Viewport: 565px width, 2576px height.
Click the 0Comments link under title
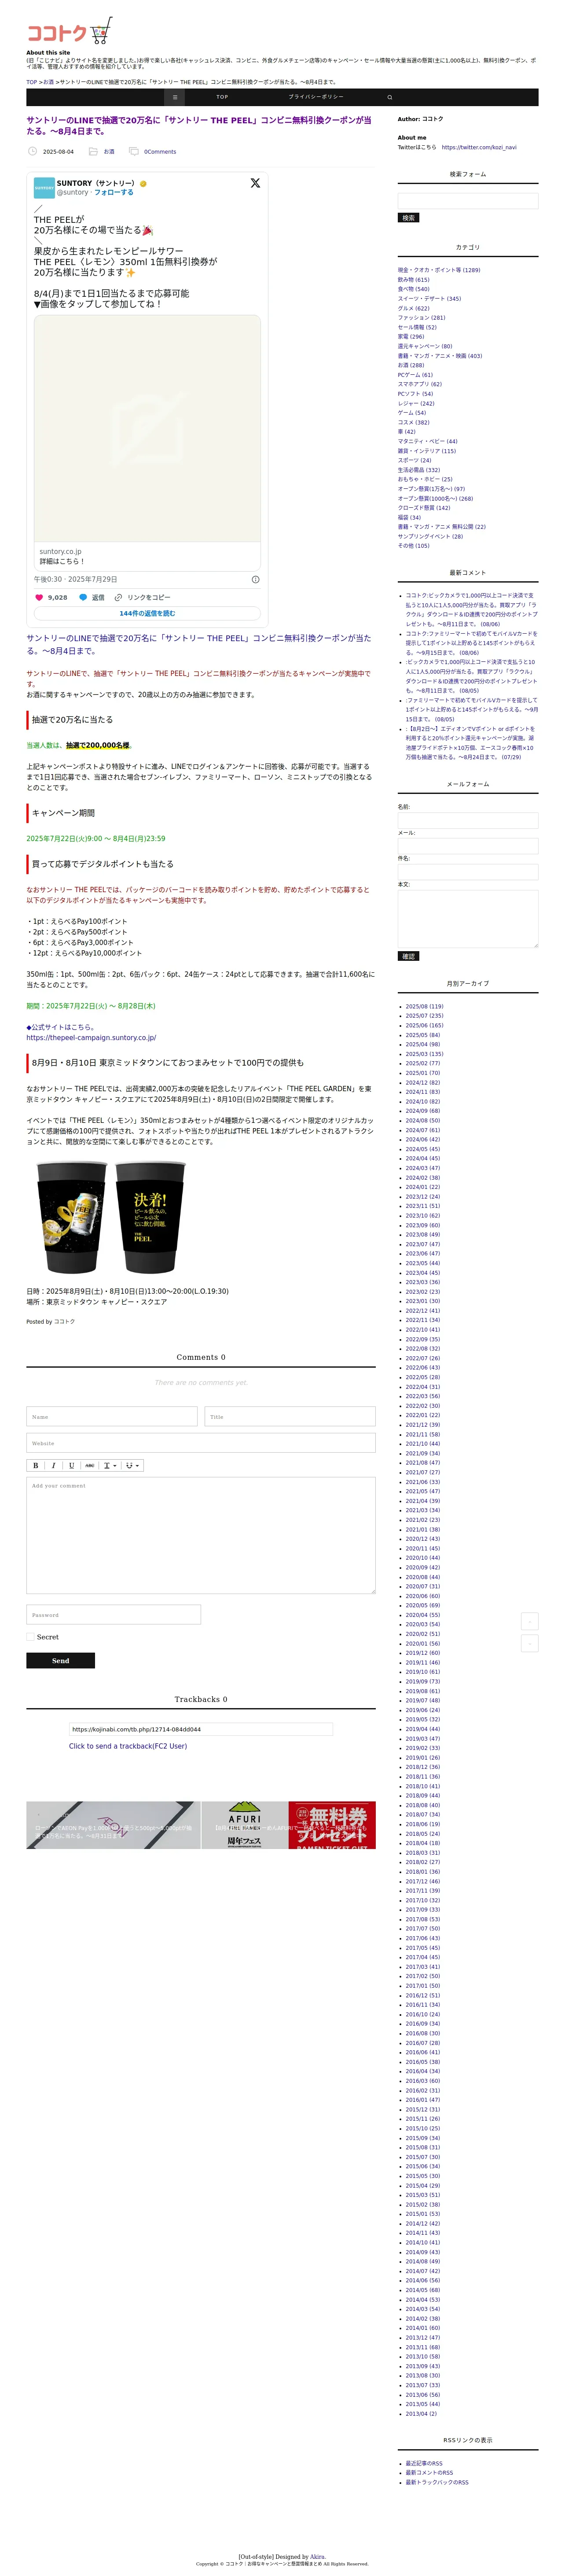click(160, 152)
